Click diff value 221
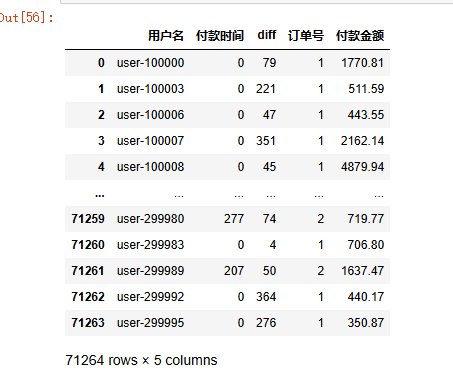The height and width of the screenshot is (375, 453). [x=266, y=89]
